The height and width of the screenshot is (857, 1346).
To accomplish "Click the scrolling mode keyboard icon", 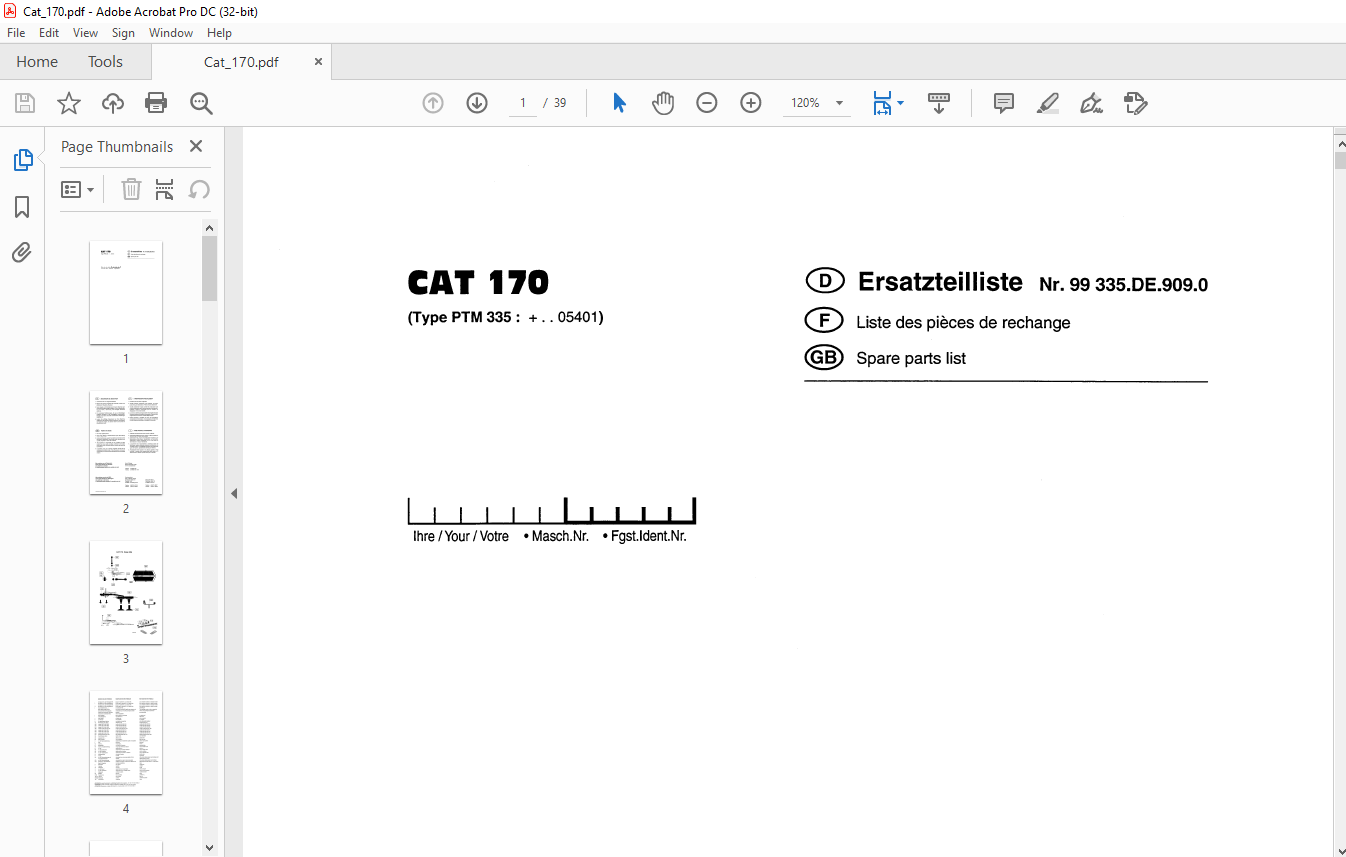I will [939, 103].
